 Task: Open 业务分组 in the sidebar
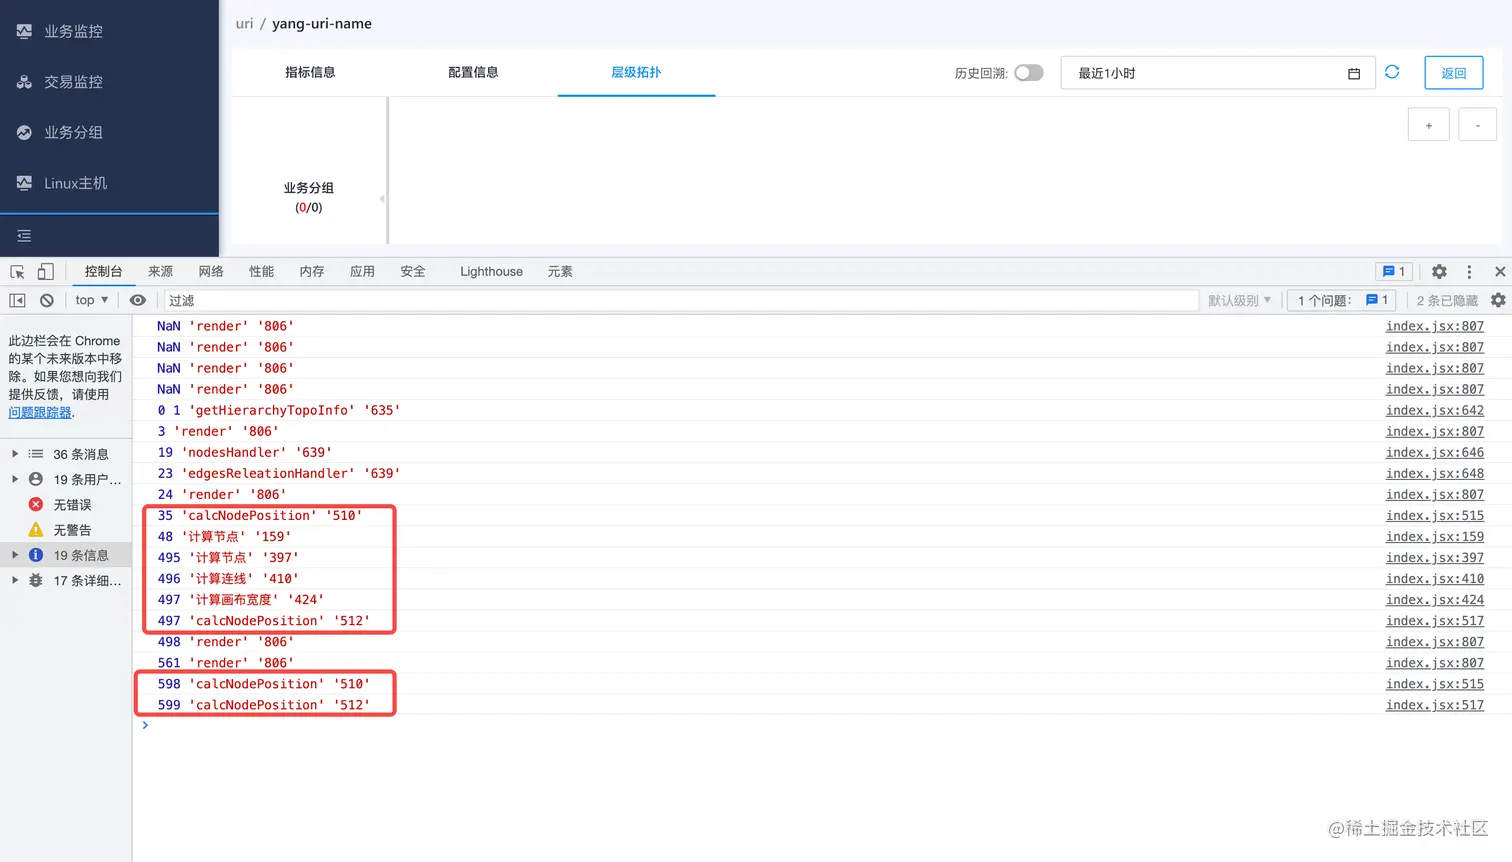click(72, 133)
